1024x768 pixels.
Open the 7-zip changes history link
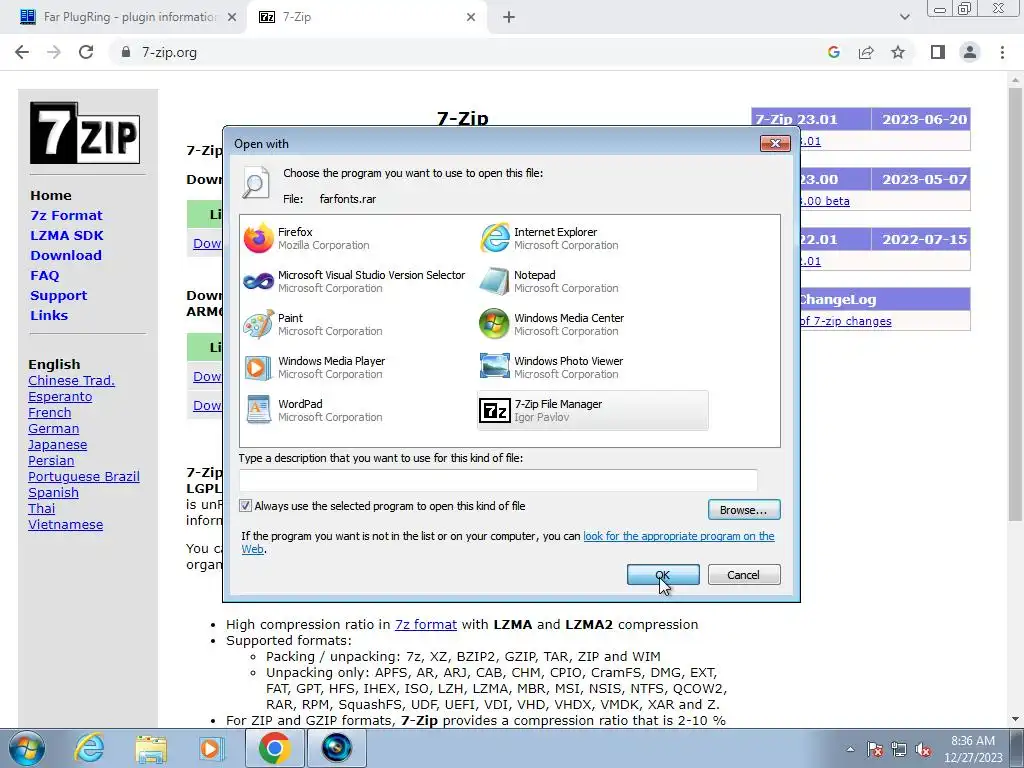tap(846, 321)
